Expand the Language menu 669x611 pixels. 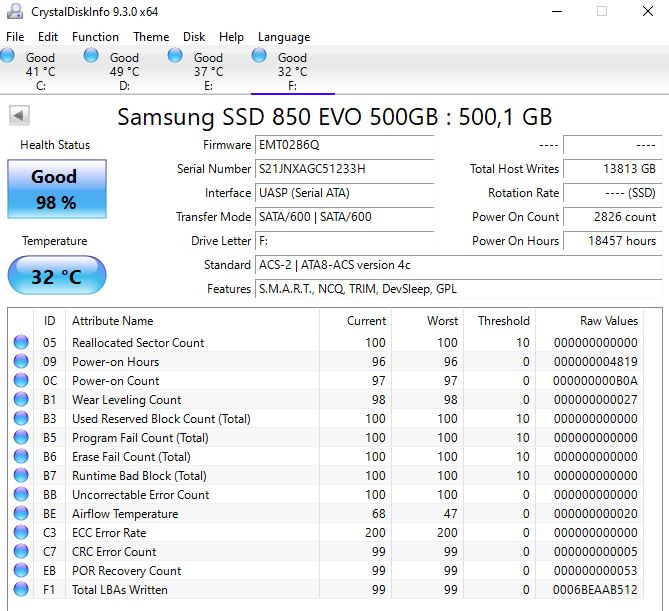[x=284, y=37]
